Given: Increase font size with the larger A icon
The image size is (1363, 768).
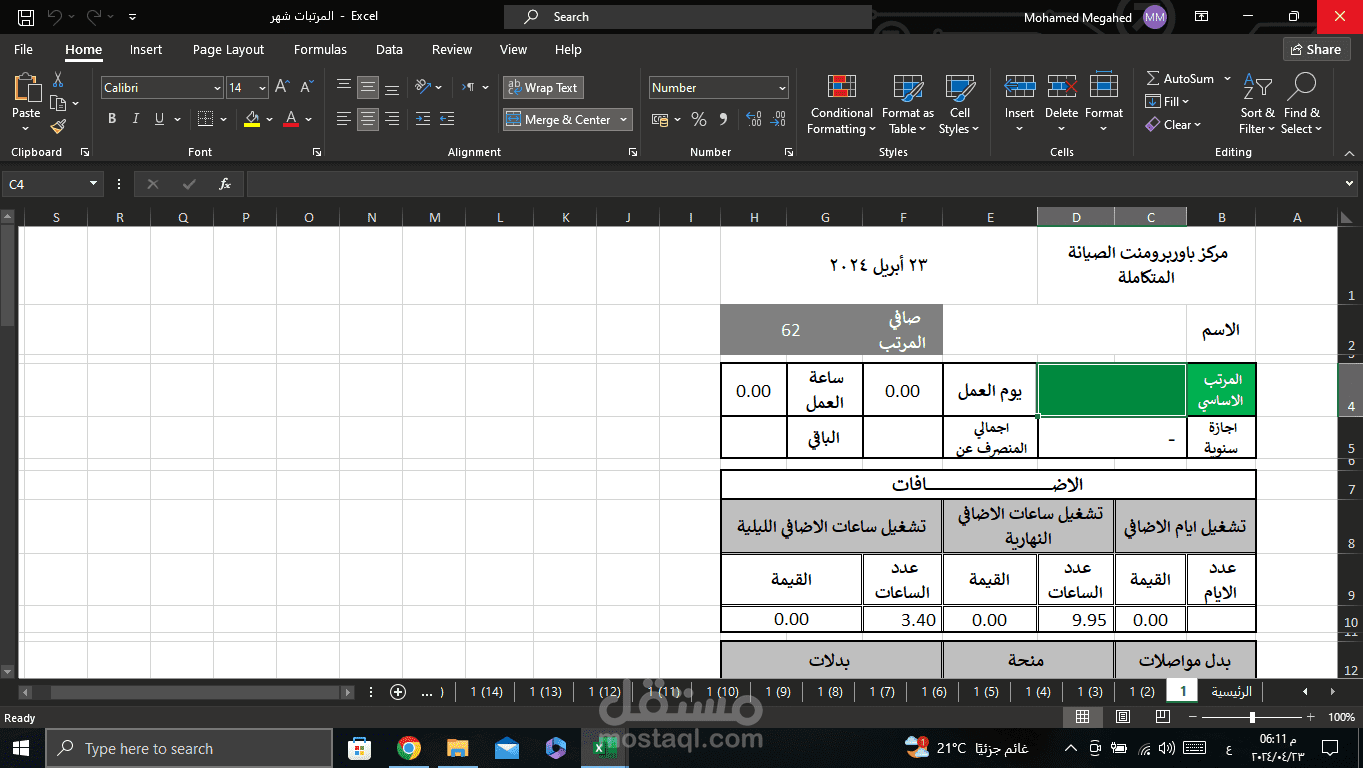Looking at the screenshot, I should click(282, 88).
